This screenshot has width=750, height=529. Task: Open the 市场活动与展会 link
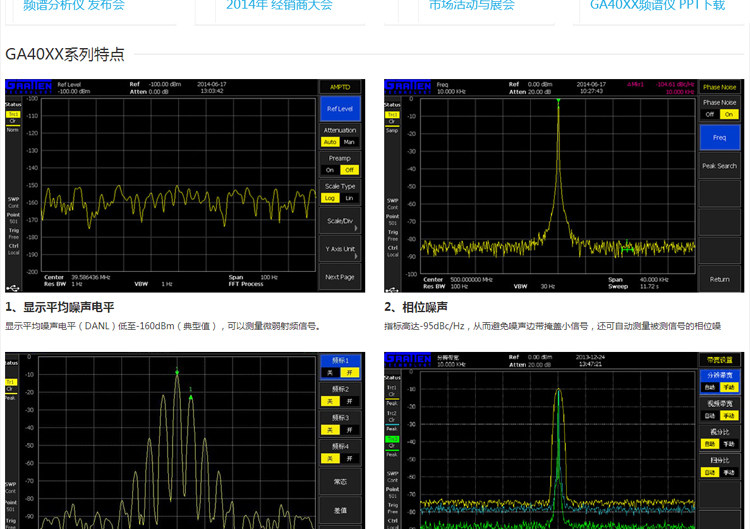pyautogui.click(x=472, y=5)
